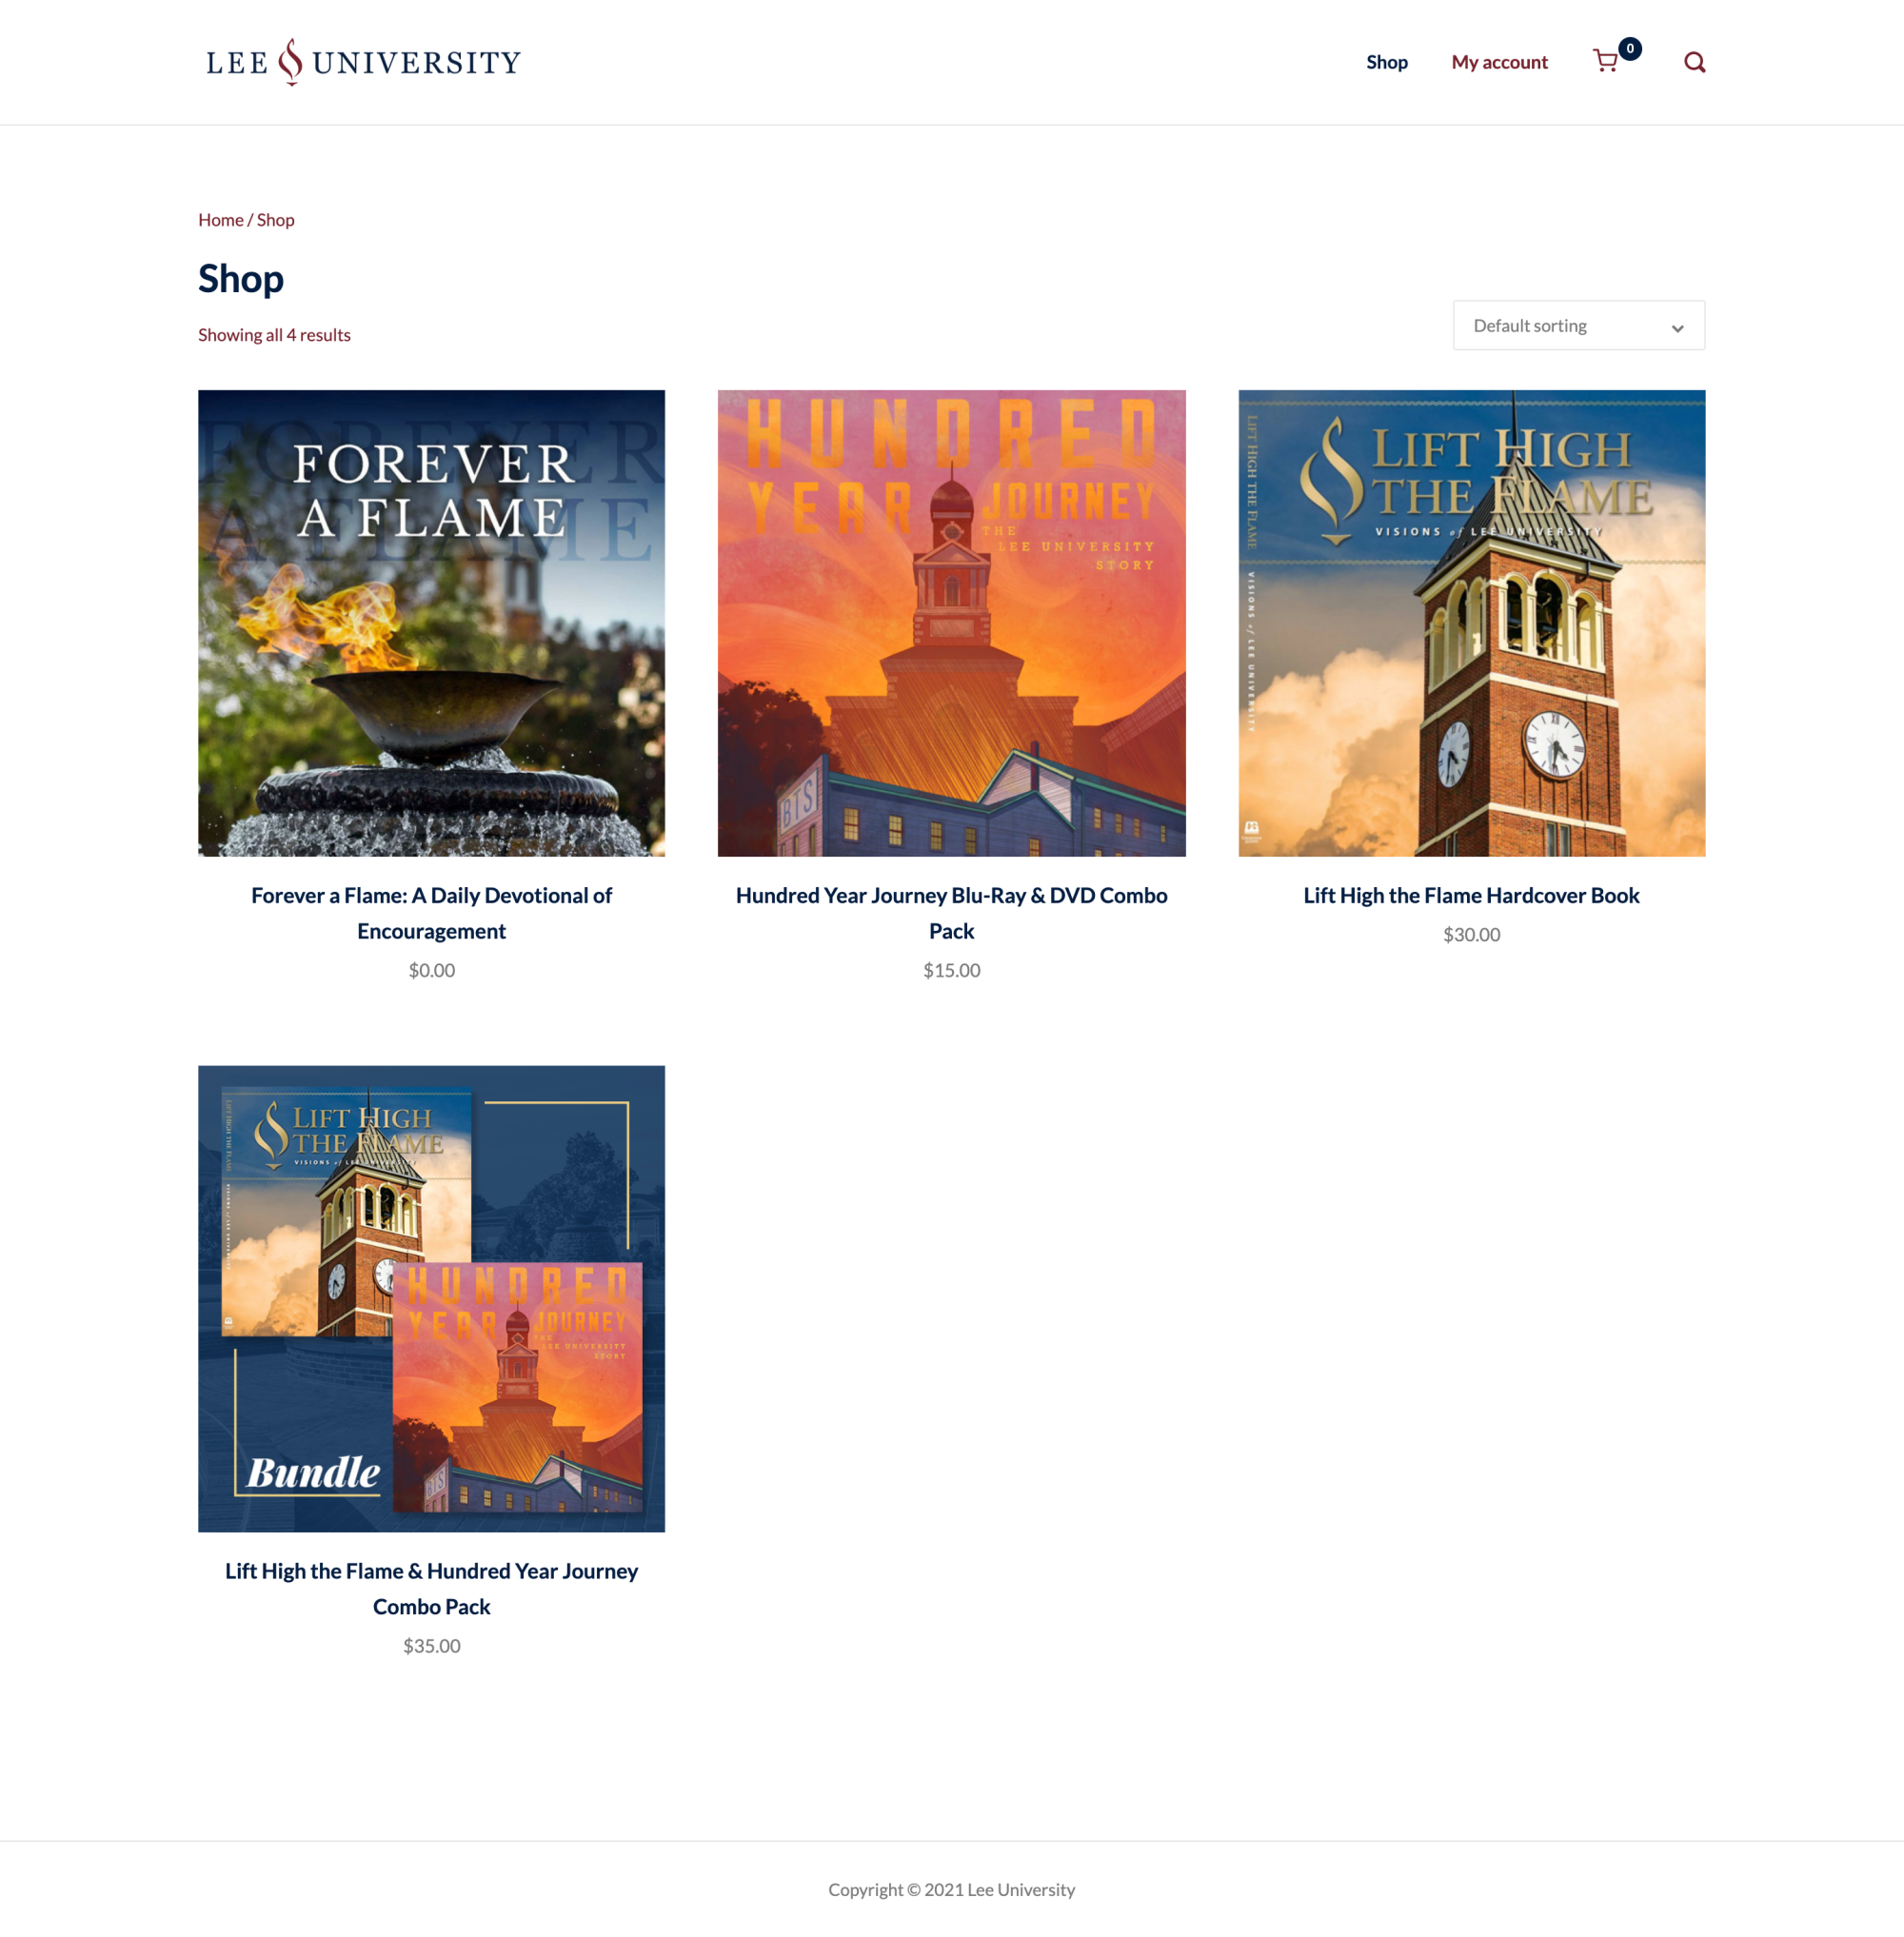Click the Hundred Year Journey cover image
The height and width of the screenshot is (1937, 1904).
(951, 623)
